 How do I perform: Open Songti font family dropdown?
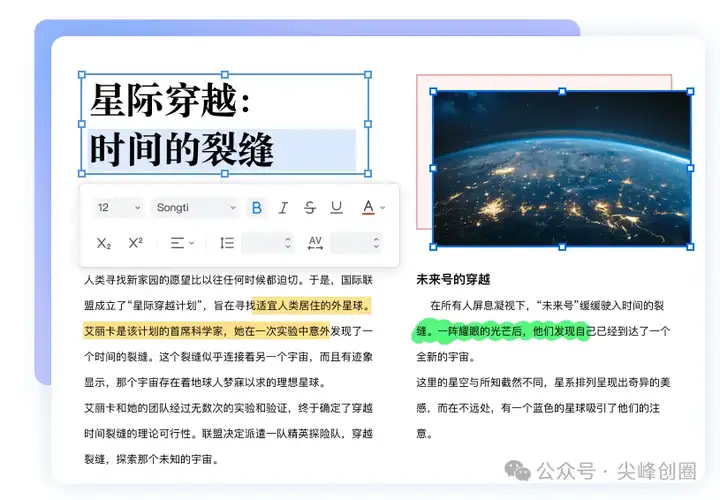[x=196, y=208]
